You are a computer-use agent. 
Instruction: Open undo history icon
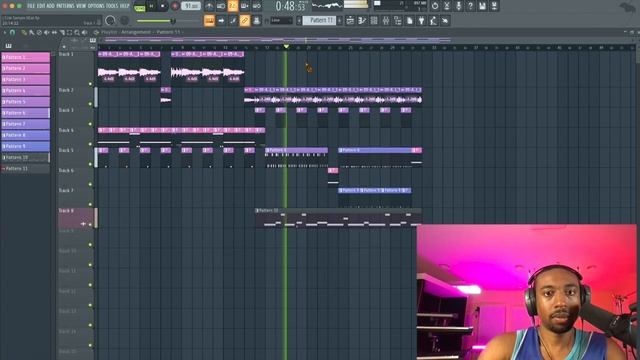pyautogui.click(x=435, y=6)
